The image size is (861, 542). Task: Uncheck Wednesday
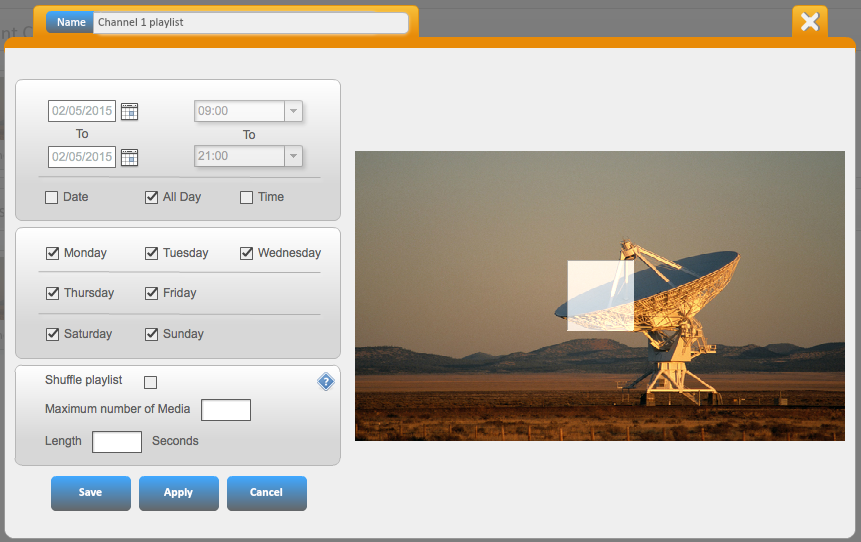[x=247, y=253]
